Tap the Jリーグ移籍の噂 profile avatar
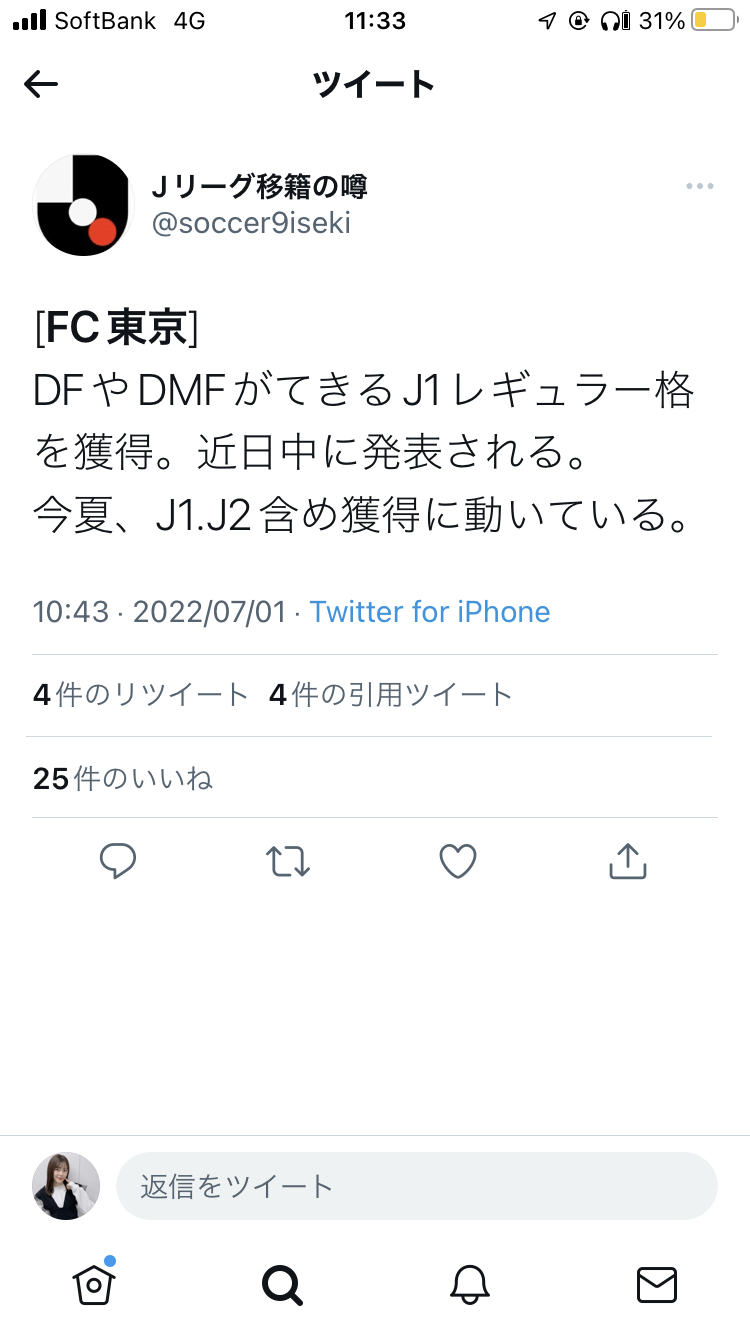 pos(83,205)
